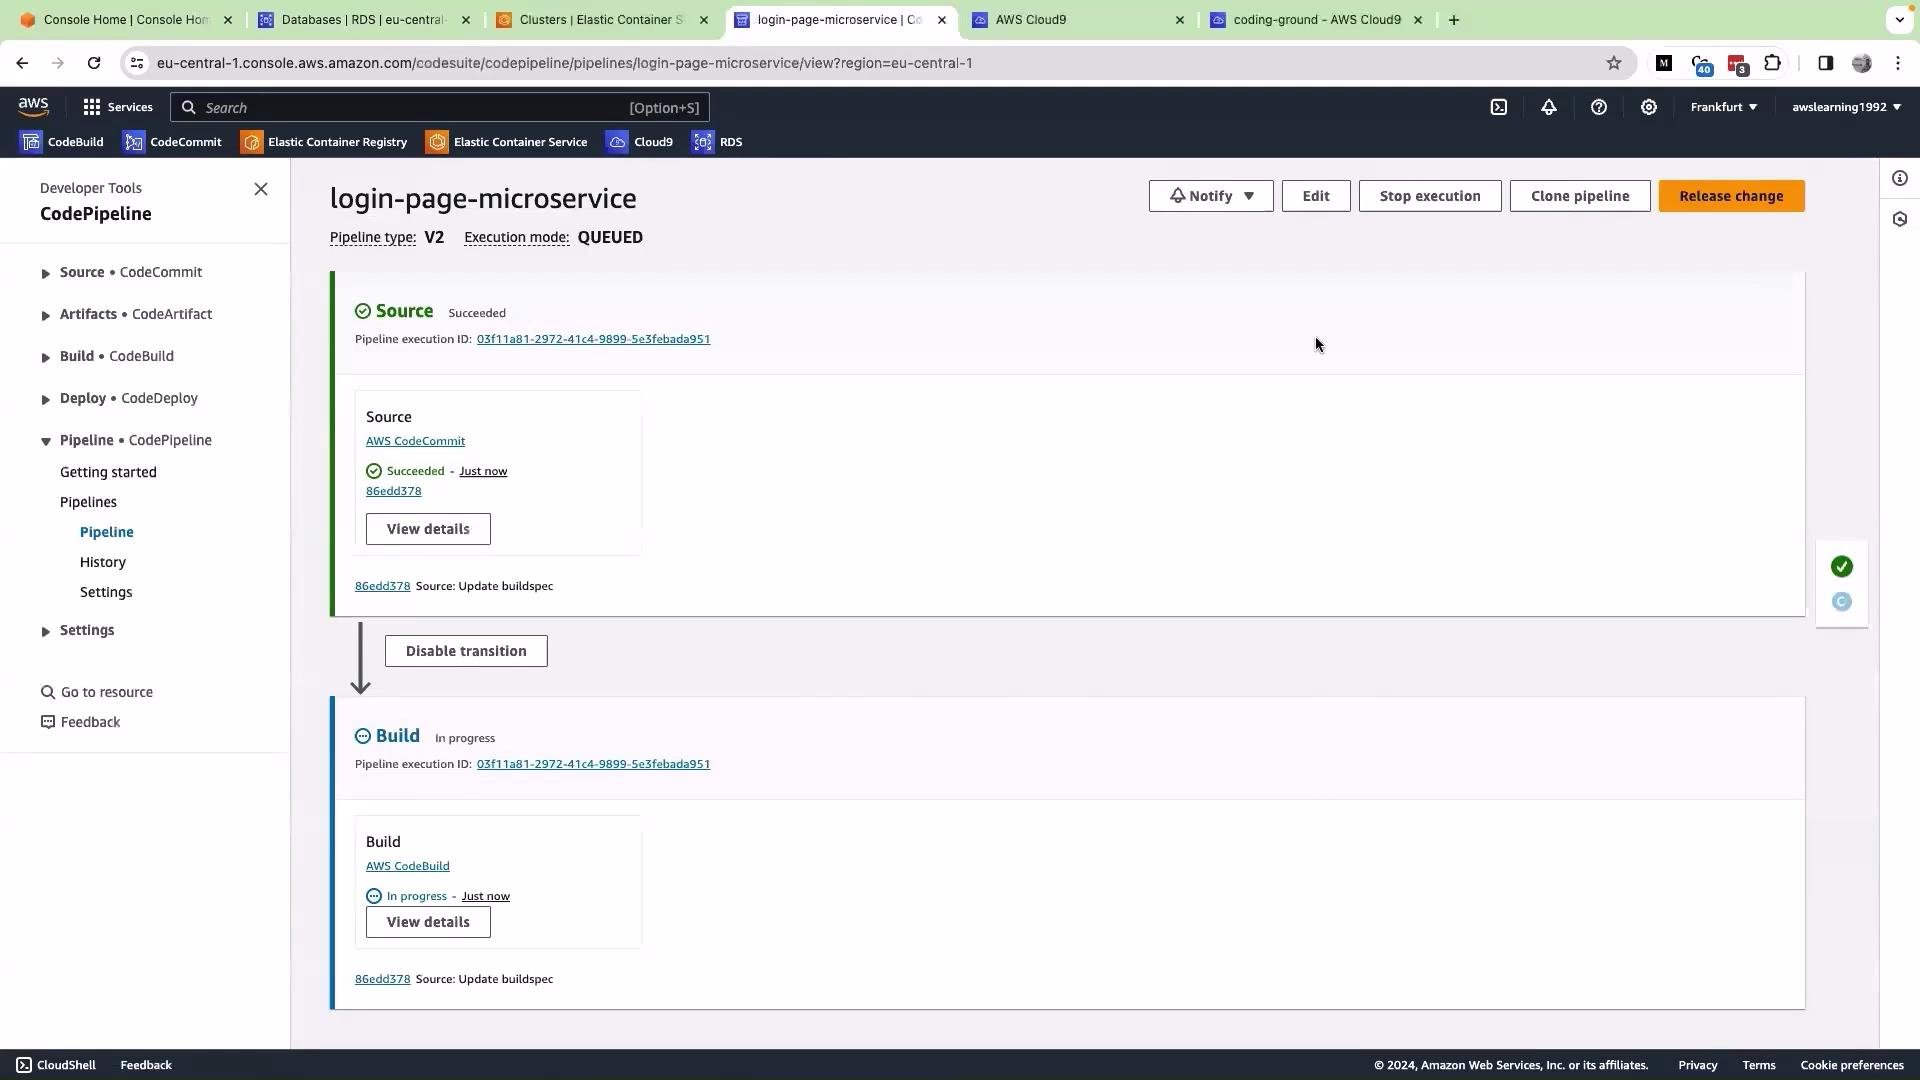Close the CodePipeline side navigation
The height and width of the screenshot is (1080, 1920).
coord(261,189)
